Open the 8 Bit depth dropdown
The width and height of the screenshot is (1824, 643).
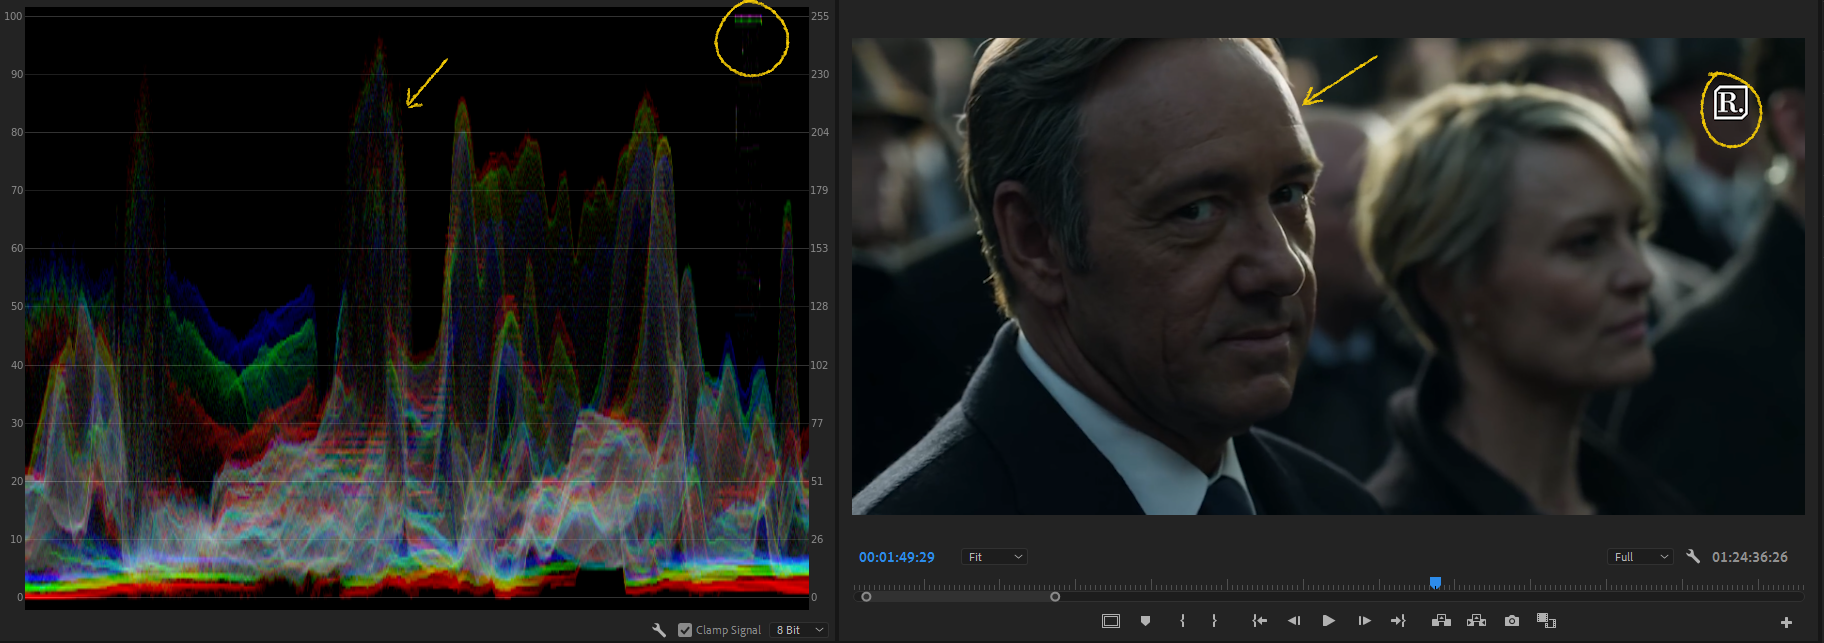pos(800,630)
